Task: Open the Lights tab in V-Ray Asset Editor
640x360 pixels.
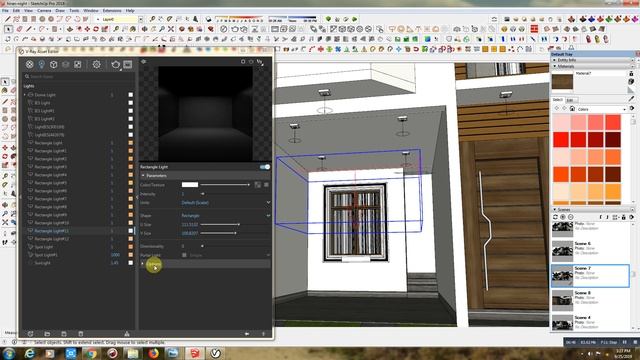Action: pyautogui.click(x=41, y=64)
